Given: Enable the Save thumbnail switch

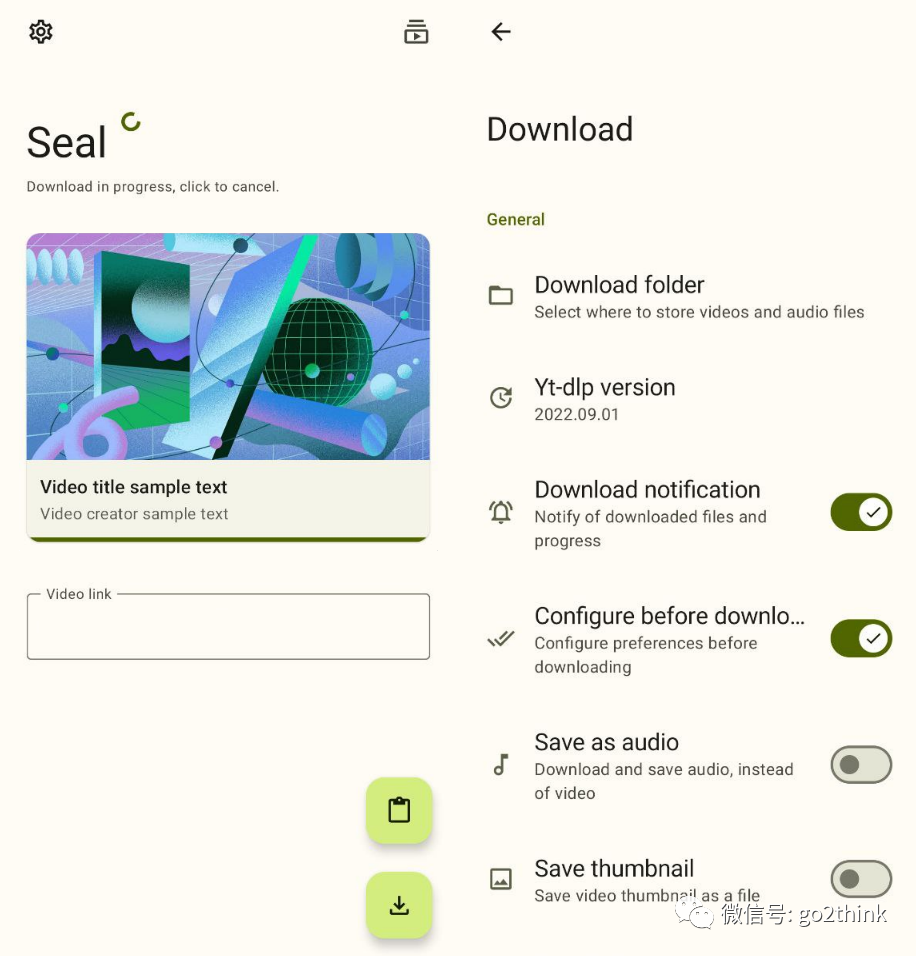Looking at the screenshot, I should tap(861, 879).
